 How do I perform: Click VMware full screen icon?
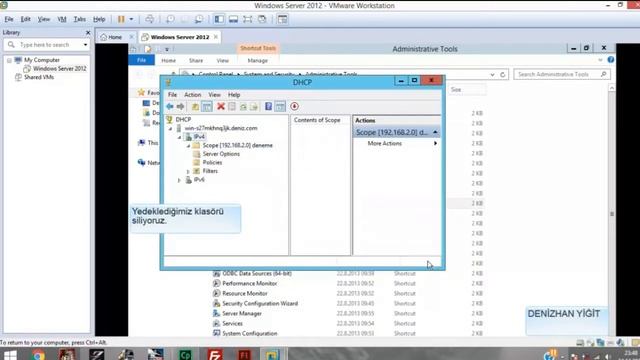point(247,19)
